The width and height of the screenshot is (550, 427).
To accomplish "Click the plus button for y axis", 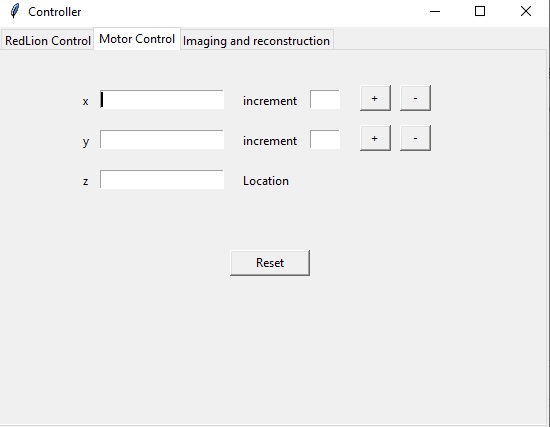I will click(375, 138).
